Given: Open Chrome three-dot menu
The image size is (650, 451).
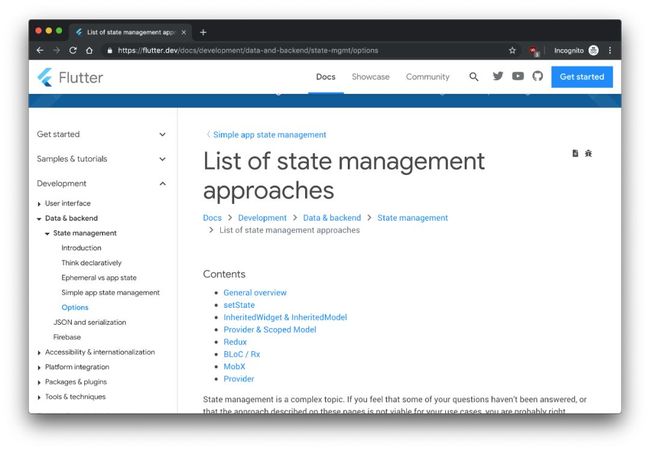Looking at the screenshot, I should [610, 51].
